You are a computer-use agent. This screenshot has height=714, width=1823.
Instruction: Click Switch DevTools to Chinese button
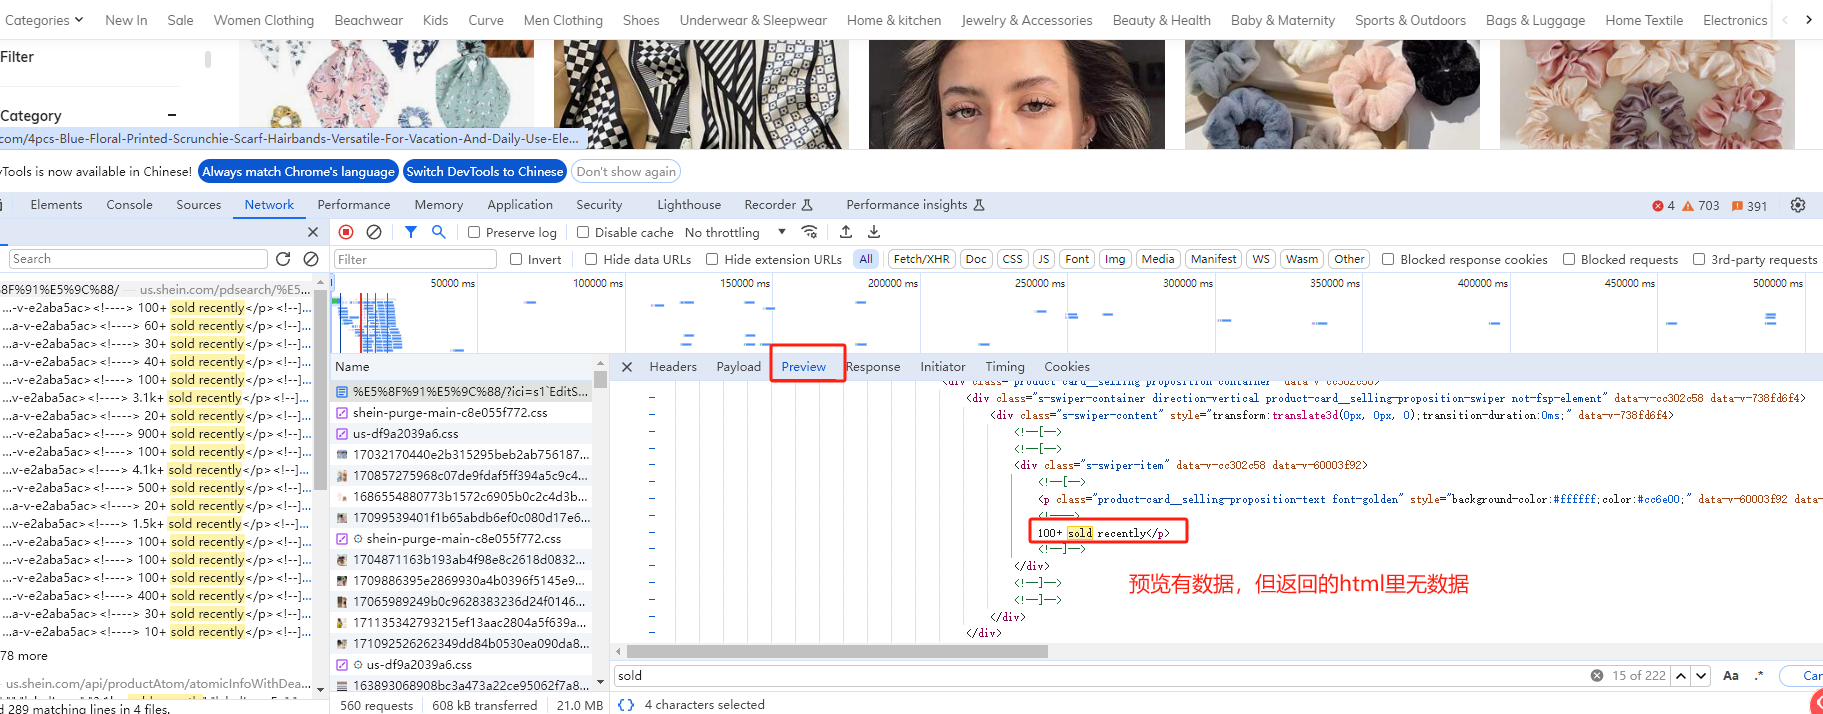(485, 172)
